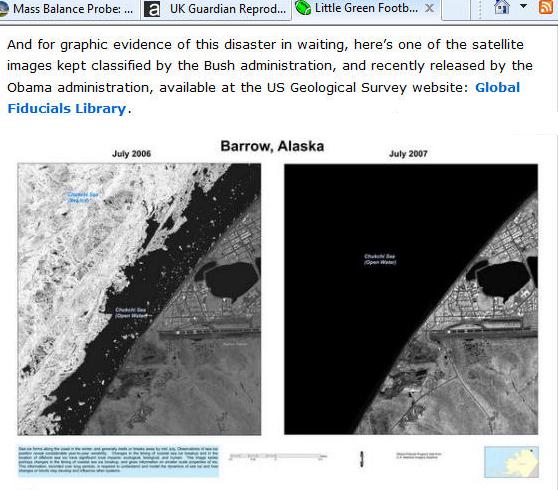Click the Chukchi Sea label in 2007 image
The height and width of the screenshot is (490, 558).
click(380, 259)
